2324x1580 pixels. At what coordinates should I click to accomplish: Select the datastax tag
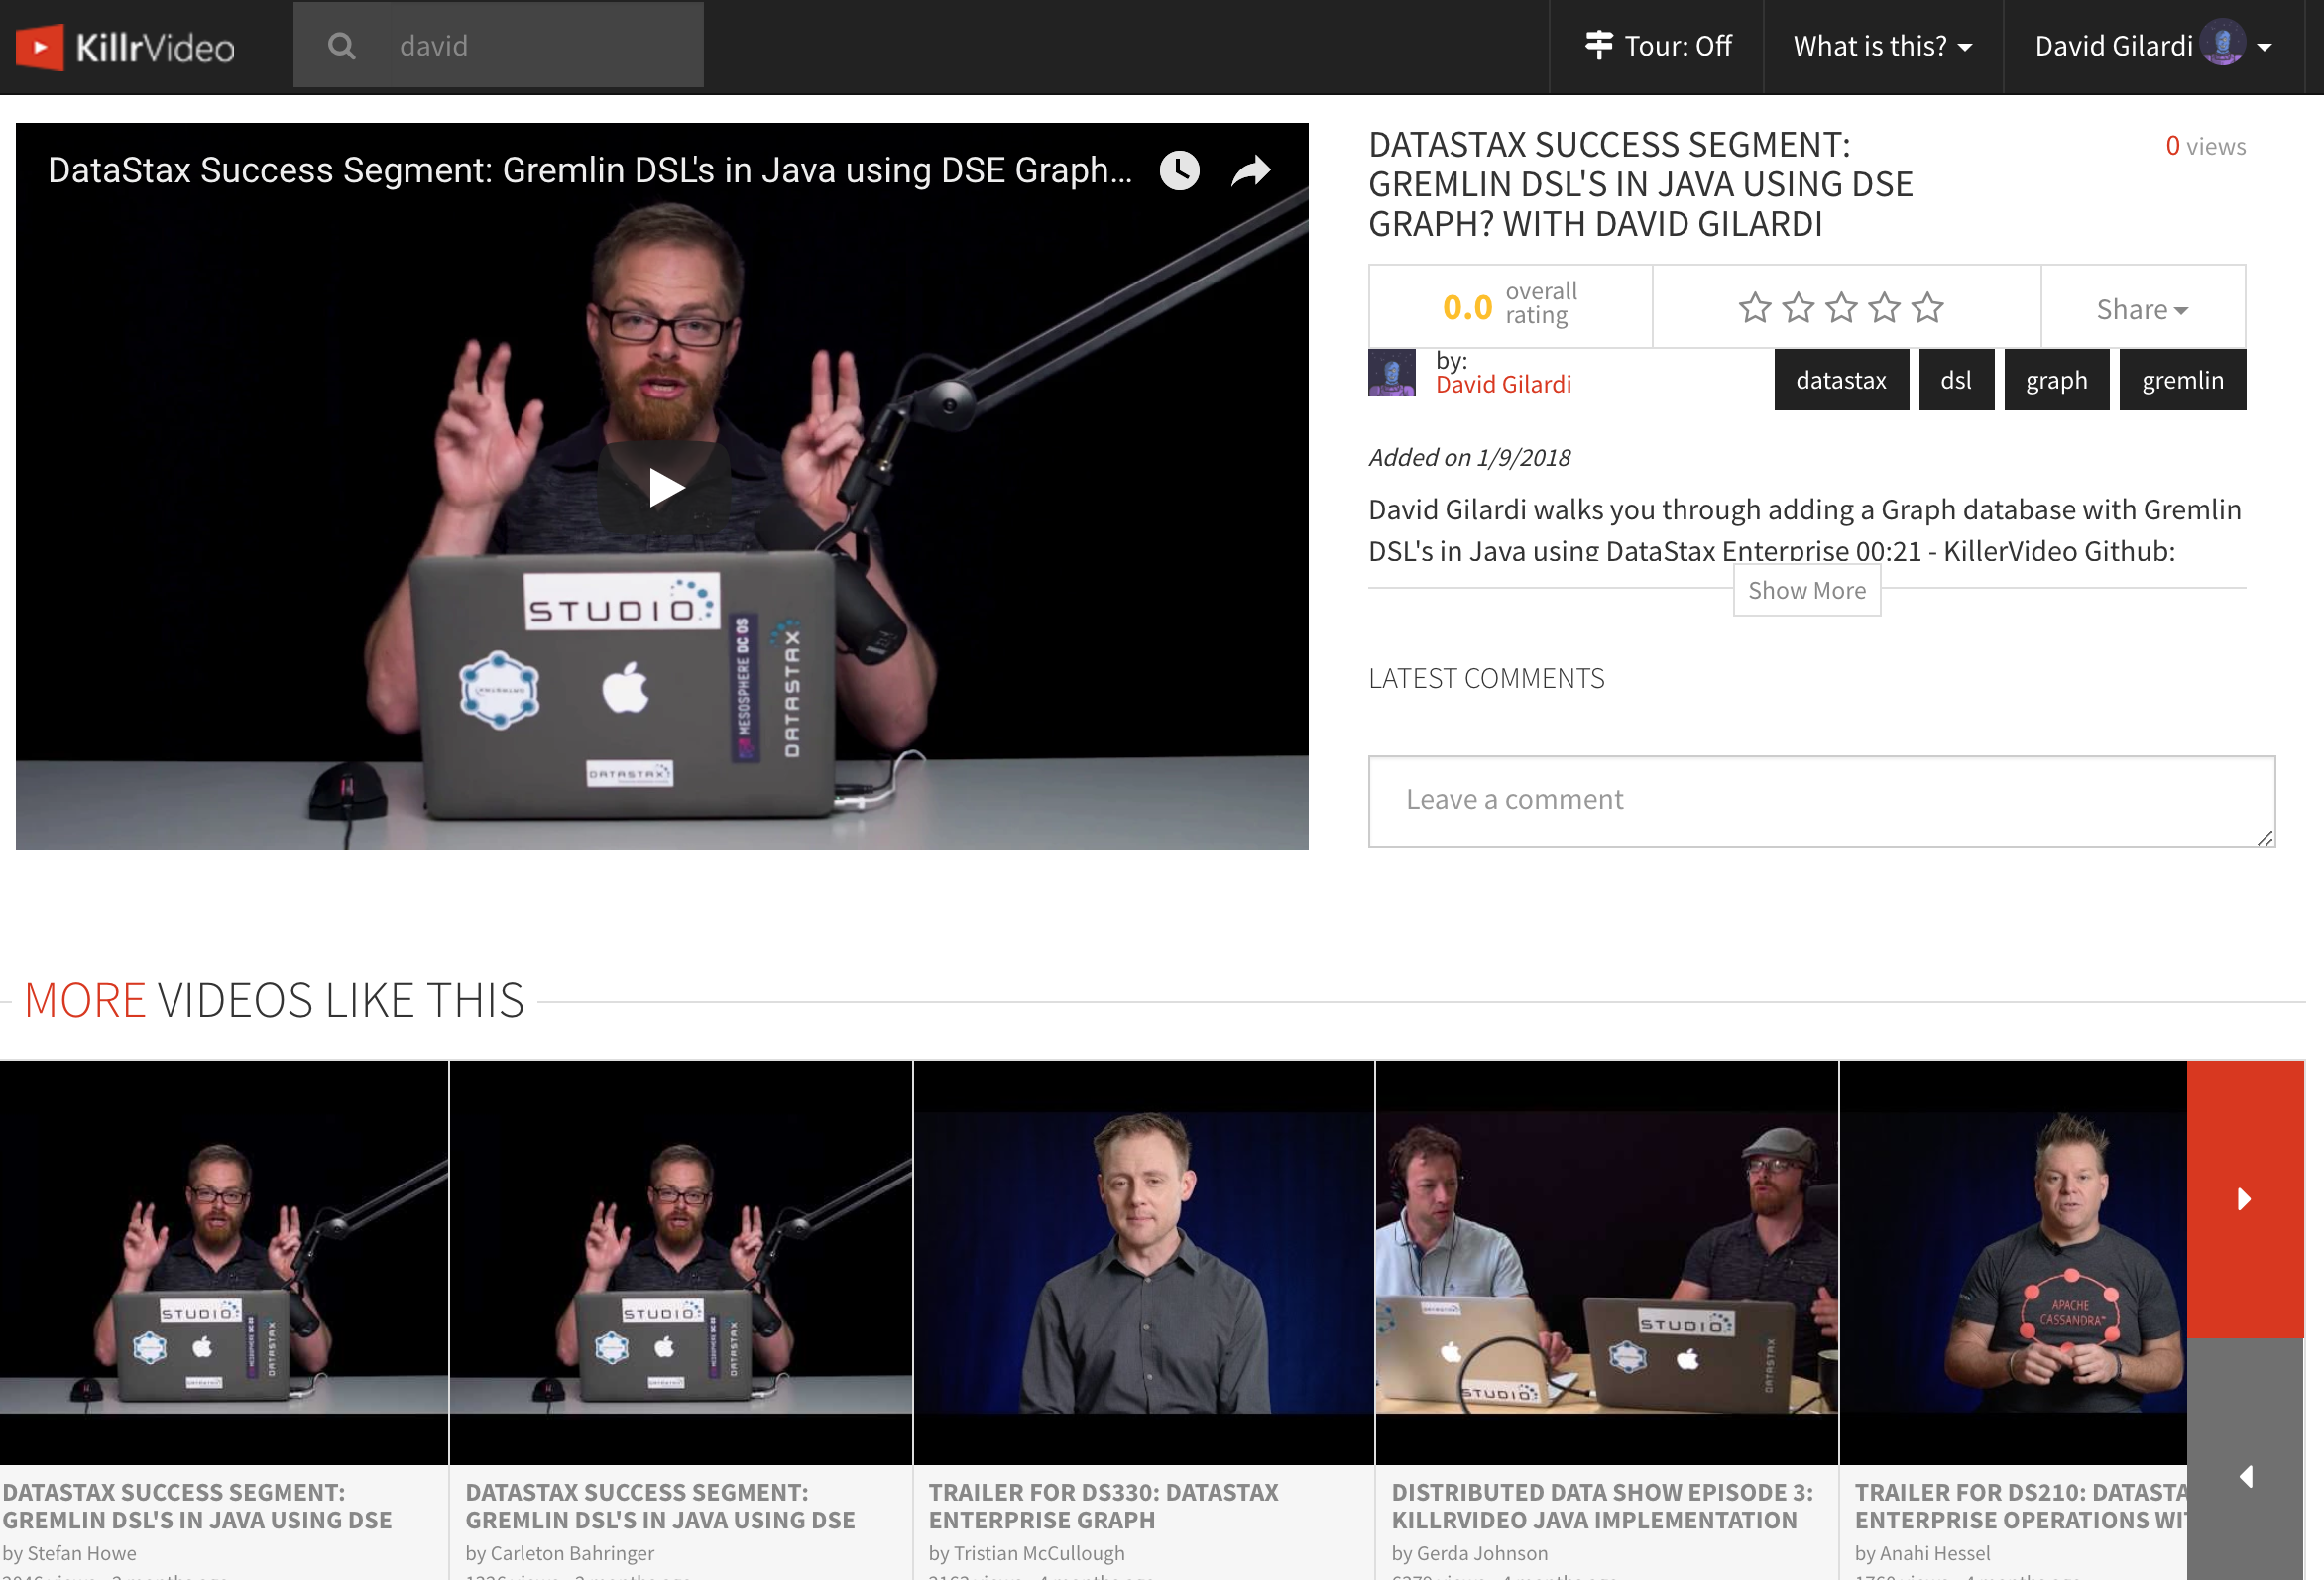(x=1841, y=380)
